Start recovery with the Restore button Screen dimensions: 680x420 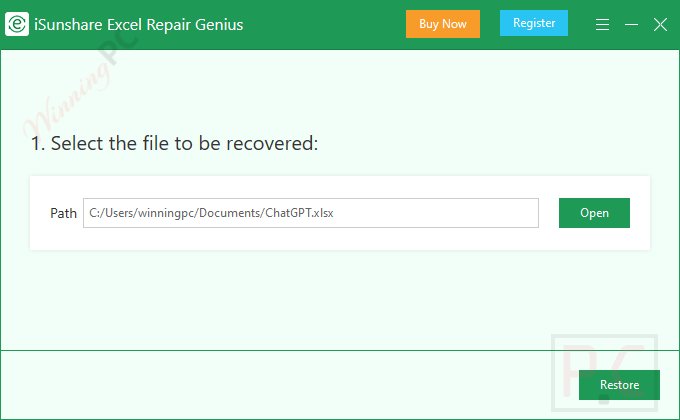[x=619, y=385]
